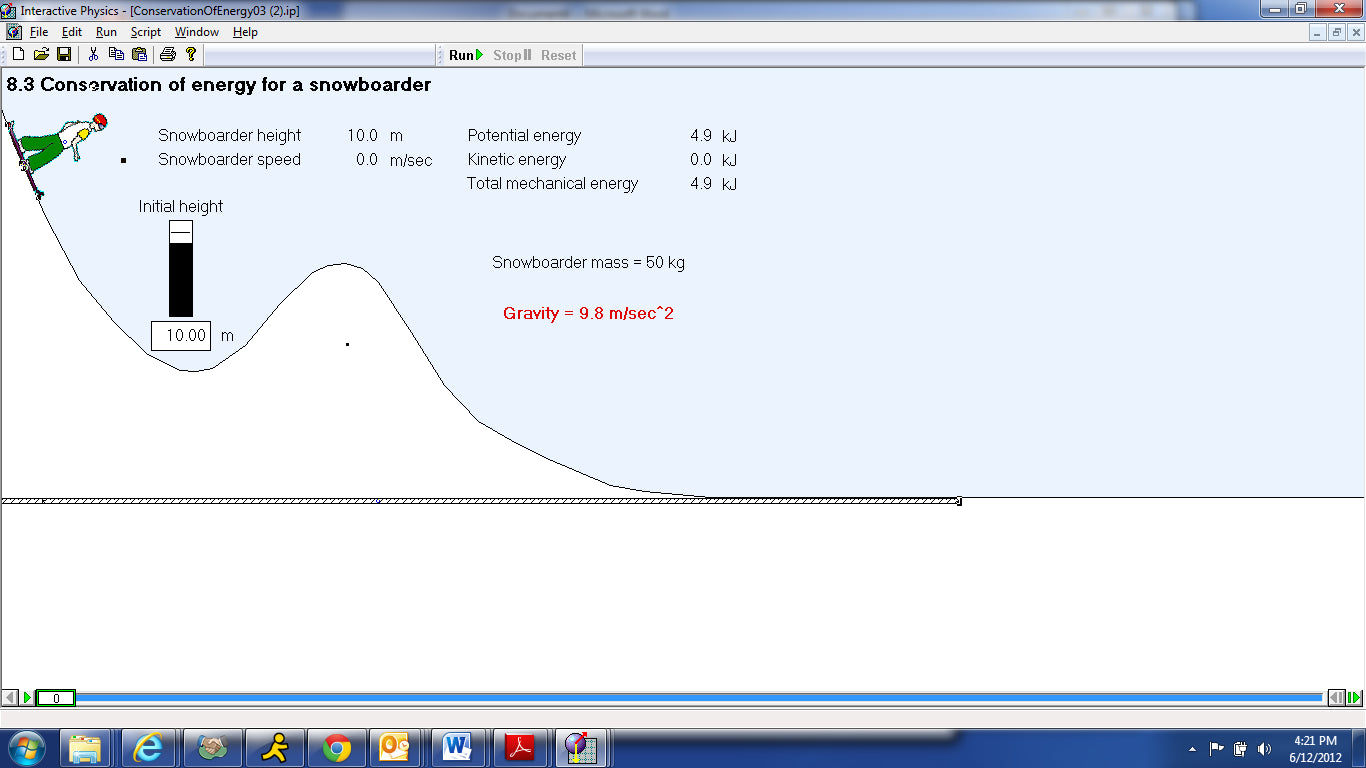Open Google Chrome from the taskbar
The width and height of the screenshot is (1366, 768).
tap(337, 748)
